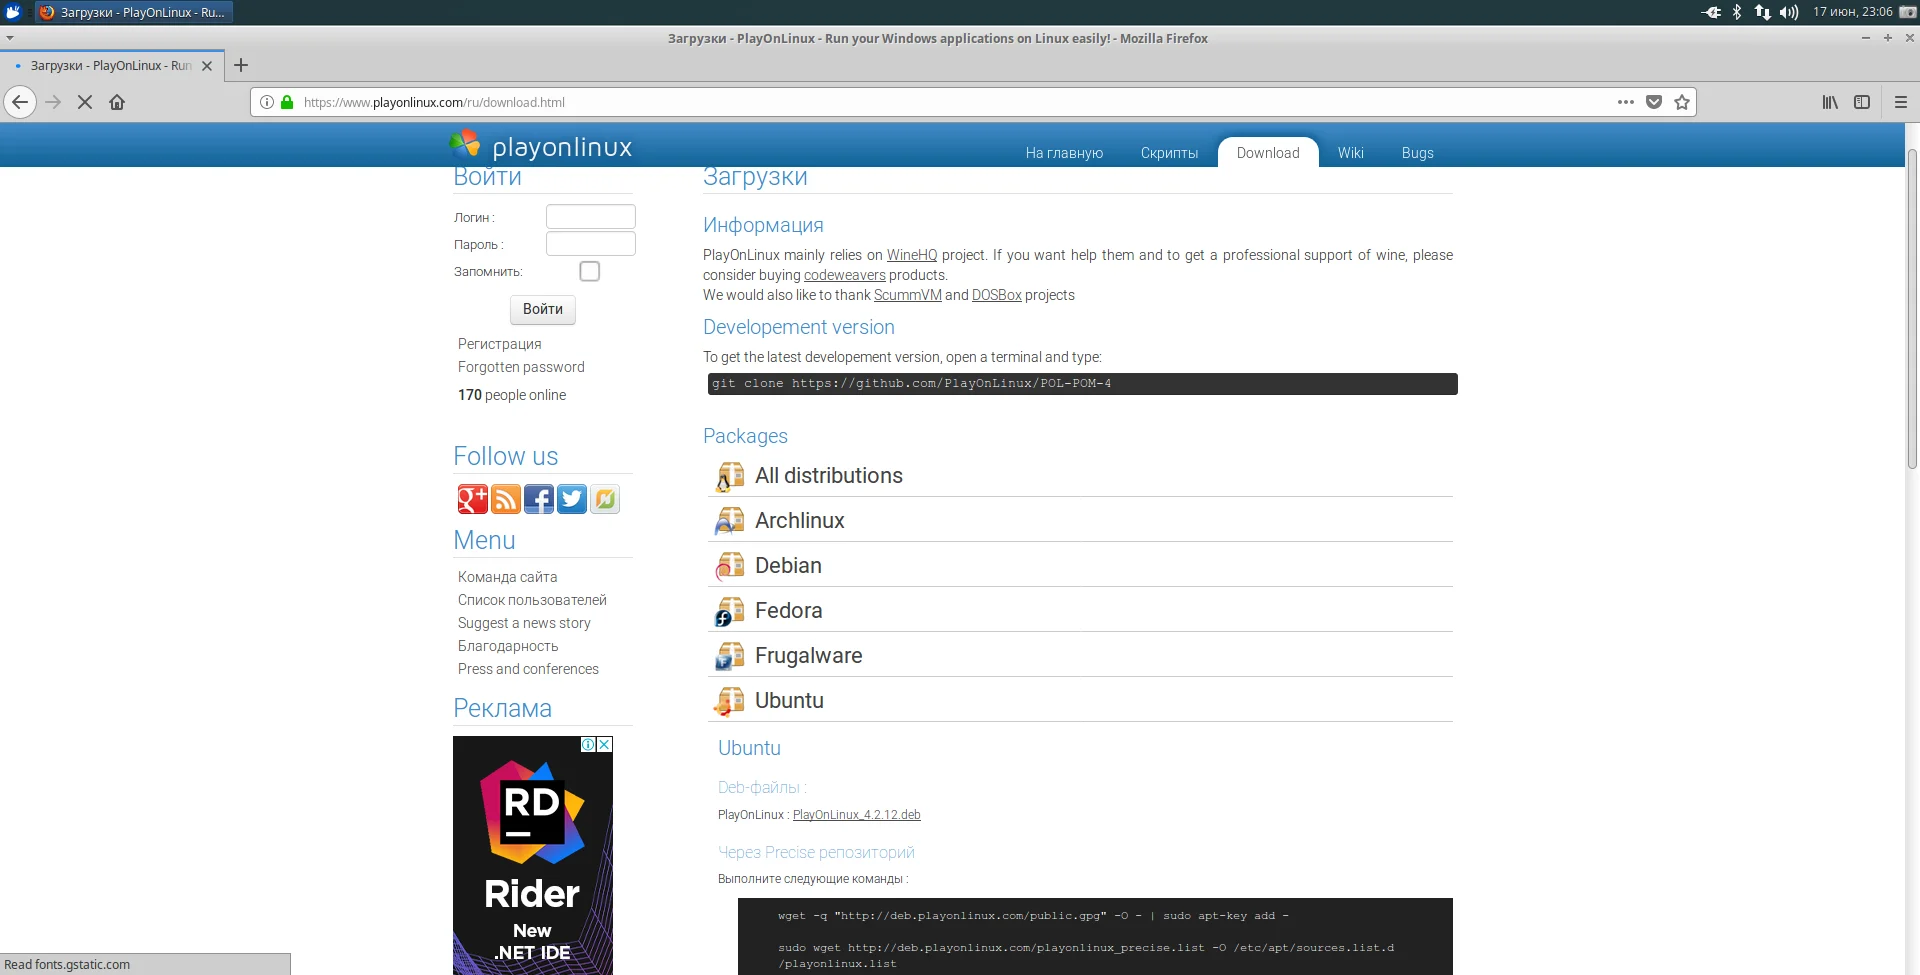Open window menu arrow in title bar
This screenshot has height=975, width=1920.
(10, 38)
